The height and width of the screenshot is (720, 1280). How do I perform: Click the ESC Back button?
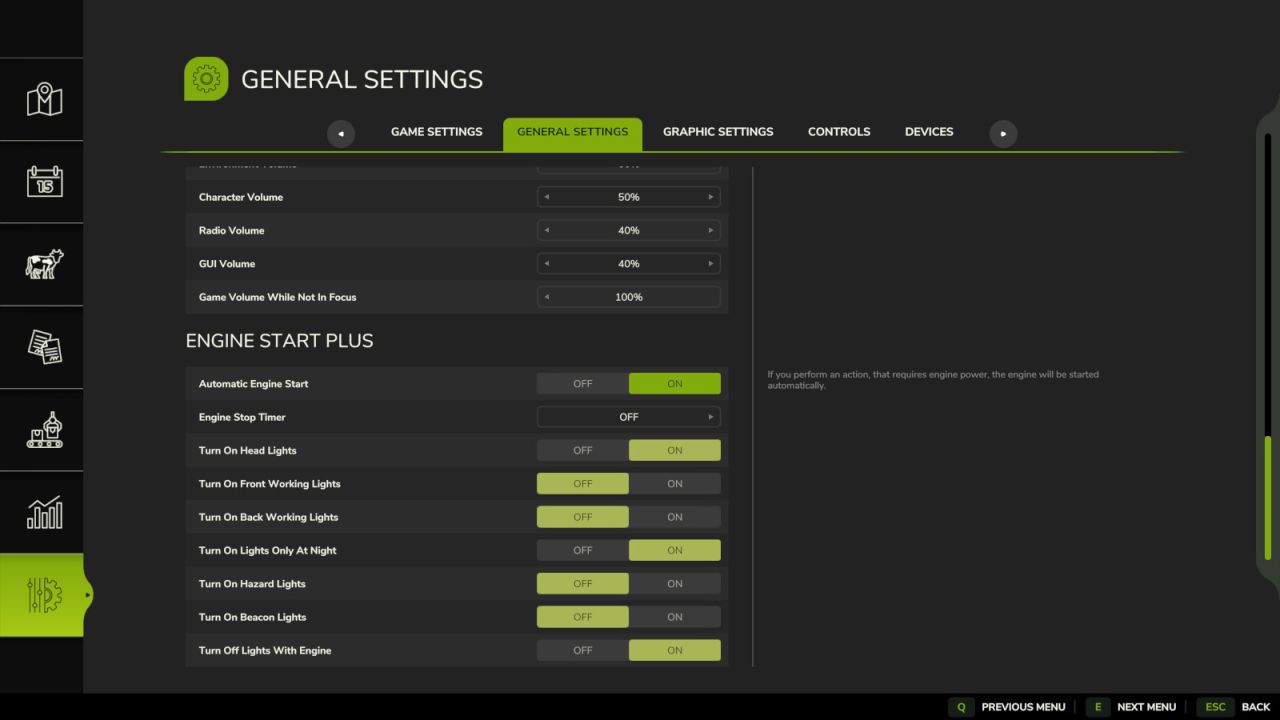1234,707
